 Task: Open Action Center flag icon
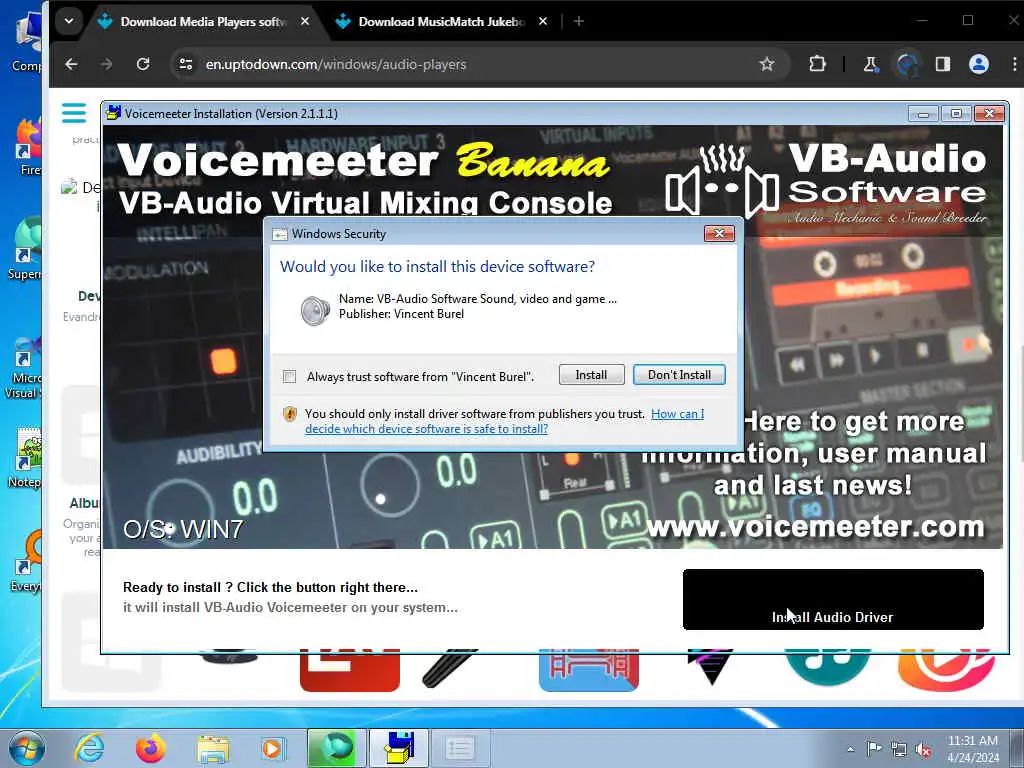click(x=874, y=748)
